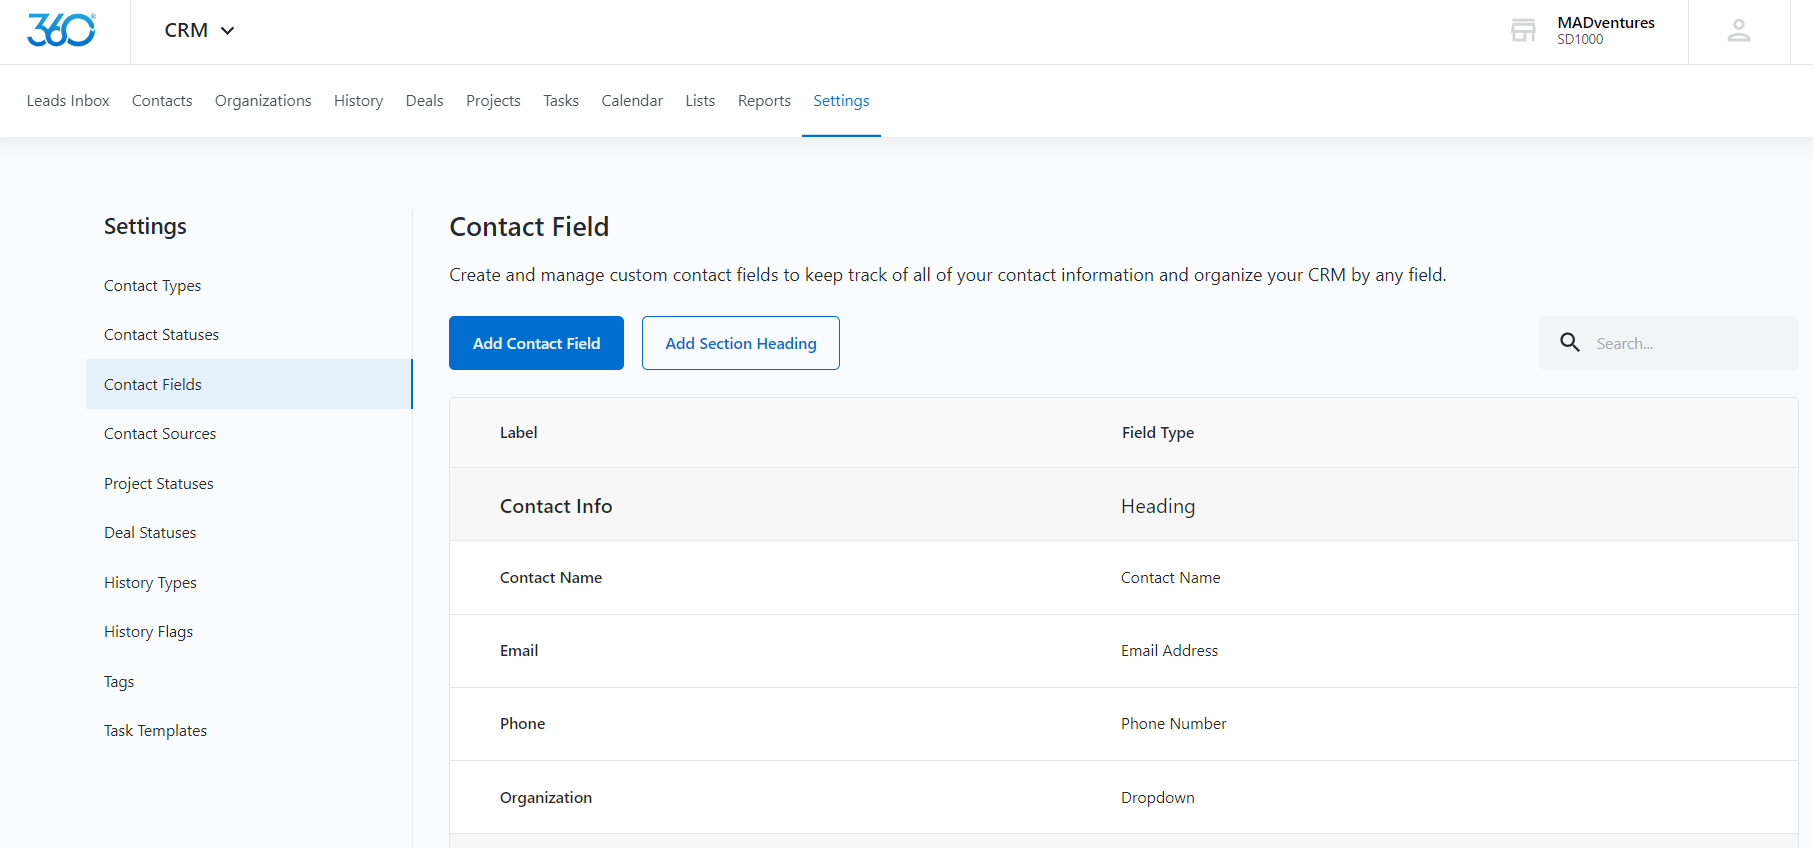Open Contact Types in settings sidebar
The image size is (1813, 848).
[152, 286]
